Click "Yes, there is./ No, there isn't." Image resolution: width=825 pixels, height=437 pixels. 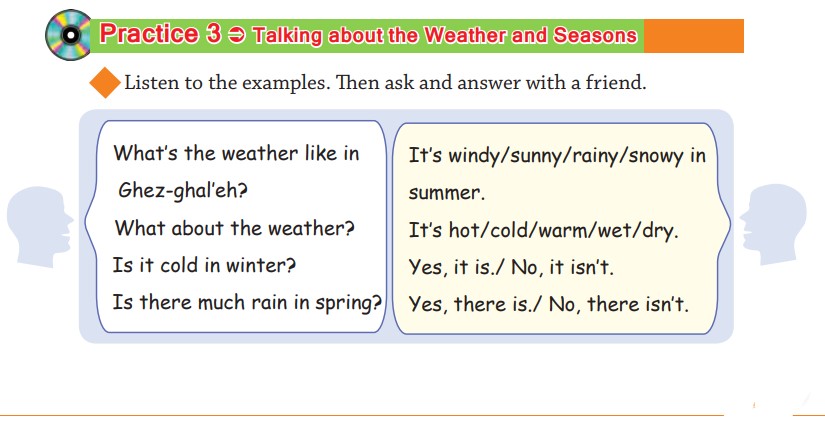549,305
